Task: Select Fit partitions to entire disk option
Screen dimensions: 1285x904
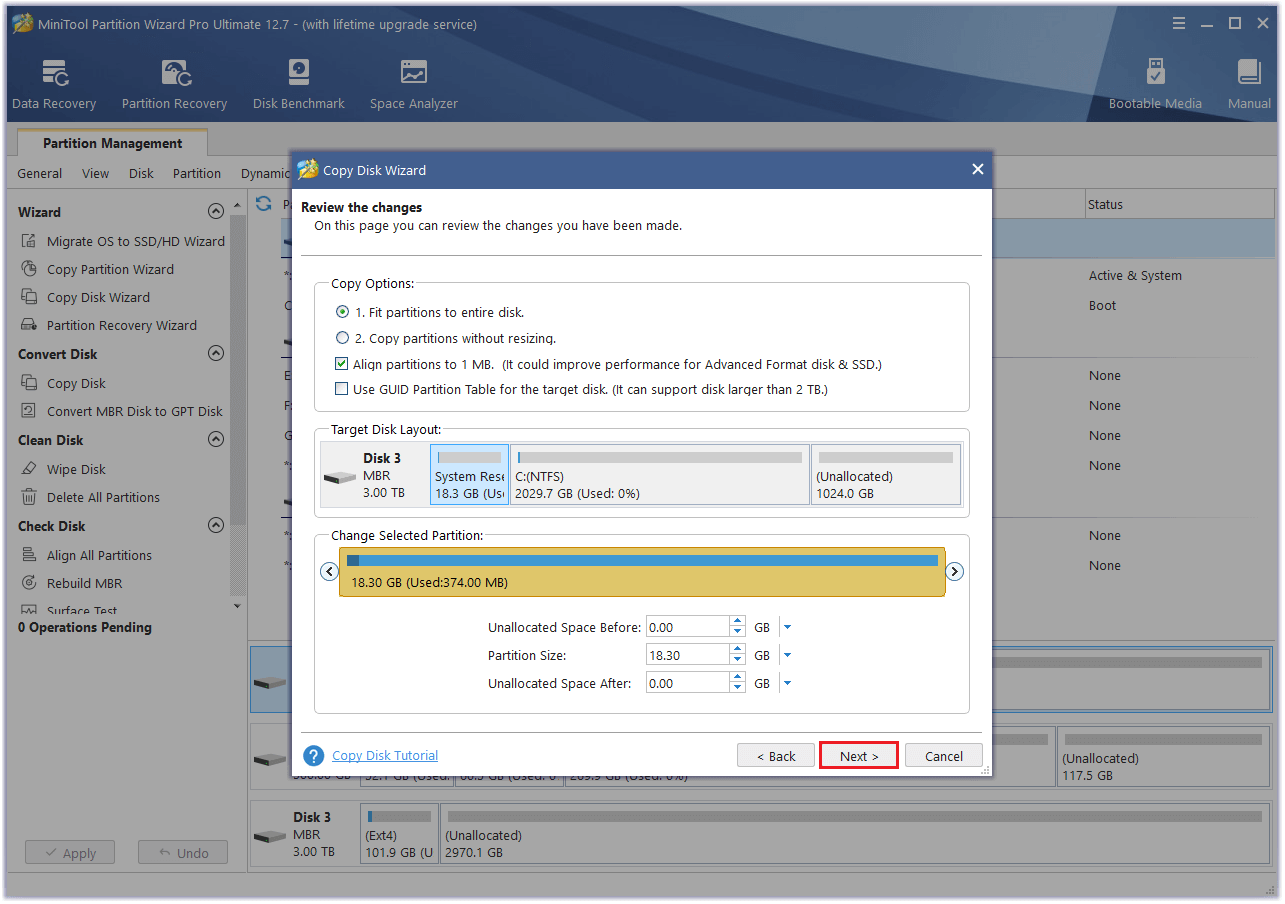Action: (x=343, y=312)
